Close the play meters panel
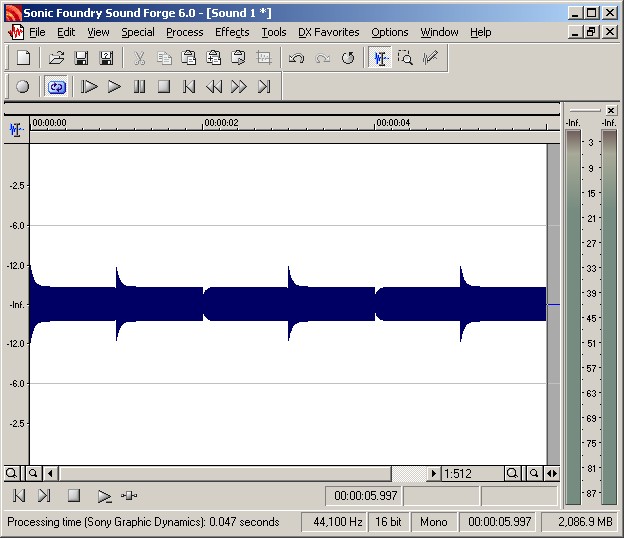Image resolution: width=624 pixels, height=538 pixels. pos(611,110)
